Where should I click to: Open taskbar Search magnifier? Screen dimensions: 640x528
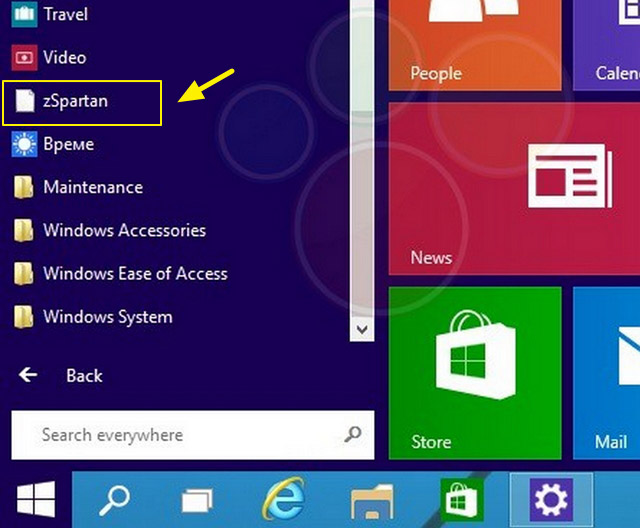coord(118,497)
